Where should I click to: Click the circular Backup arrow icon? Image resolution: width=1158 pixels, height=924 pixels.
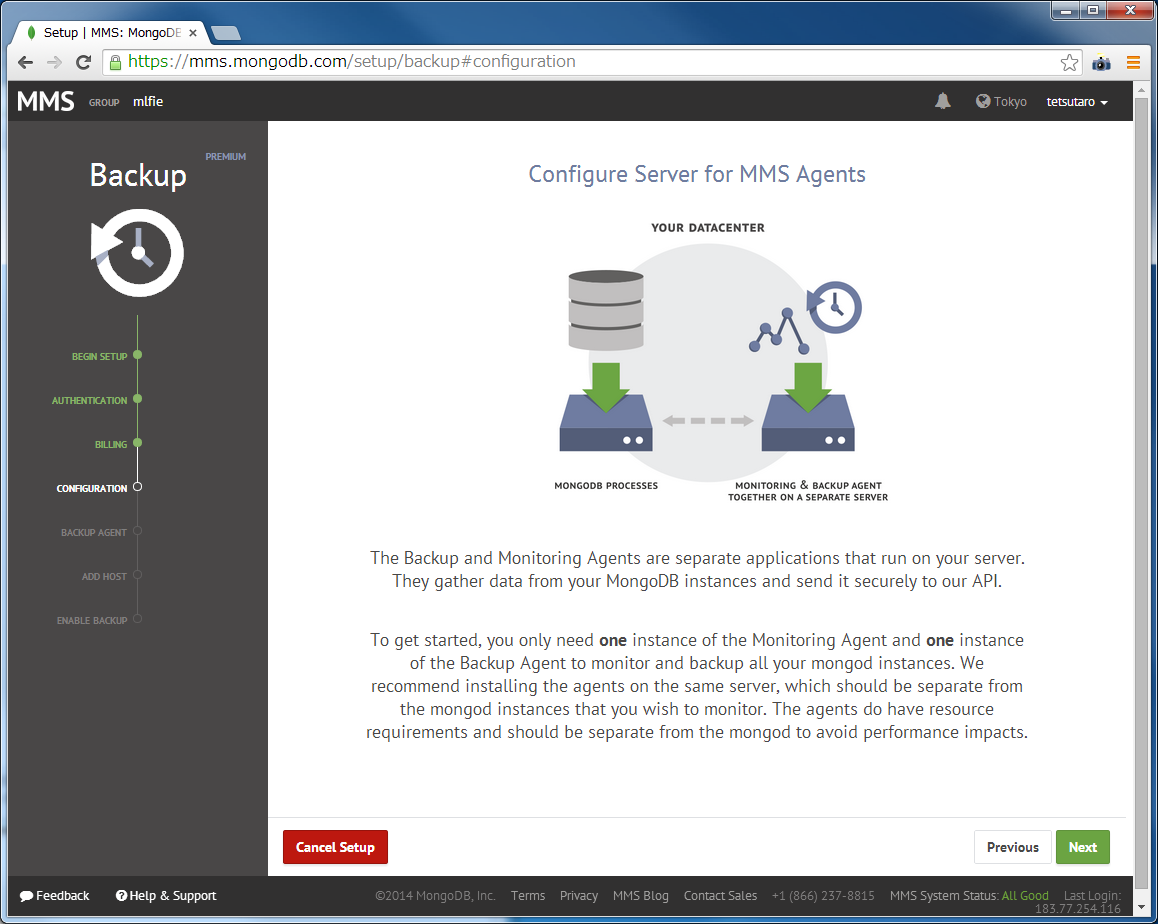(x=137, y=253)
